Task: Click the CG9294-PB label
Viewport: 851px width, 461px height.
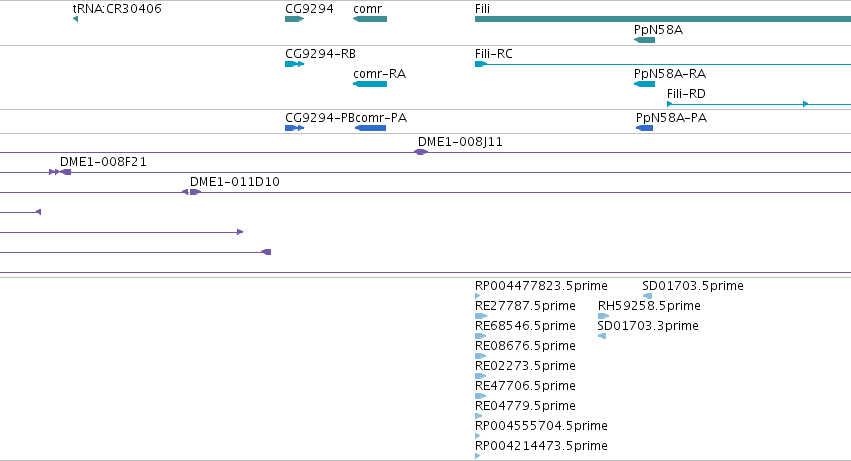Action: pyautogui.click(x=320, y=118)
